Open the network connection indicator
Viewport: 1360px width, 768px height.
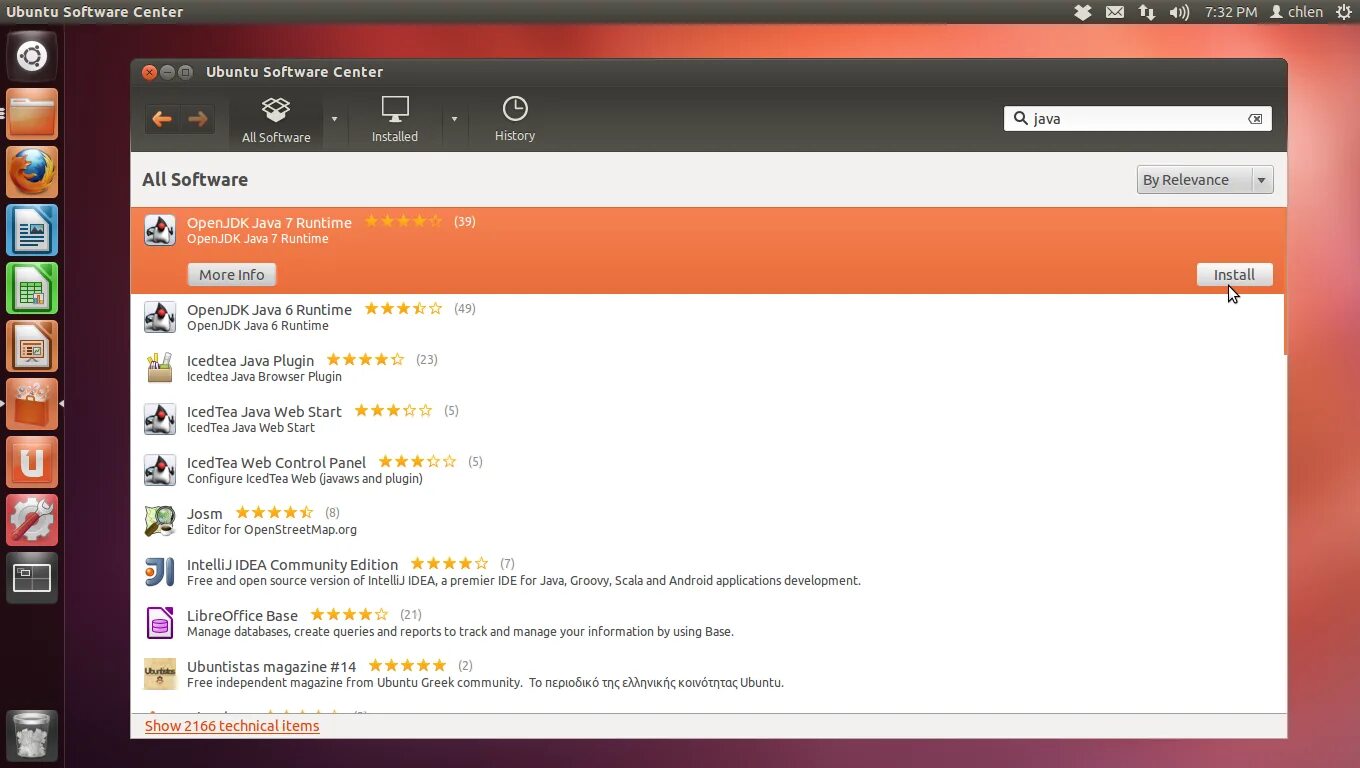(1147, 12)
